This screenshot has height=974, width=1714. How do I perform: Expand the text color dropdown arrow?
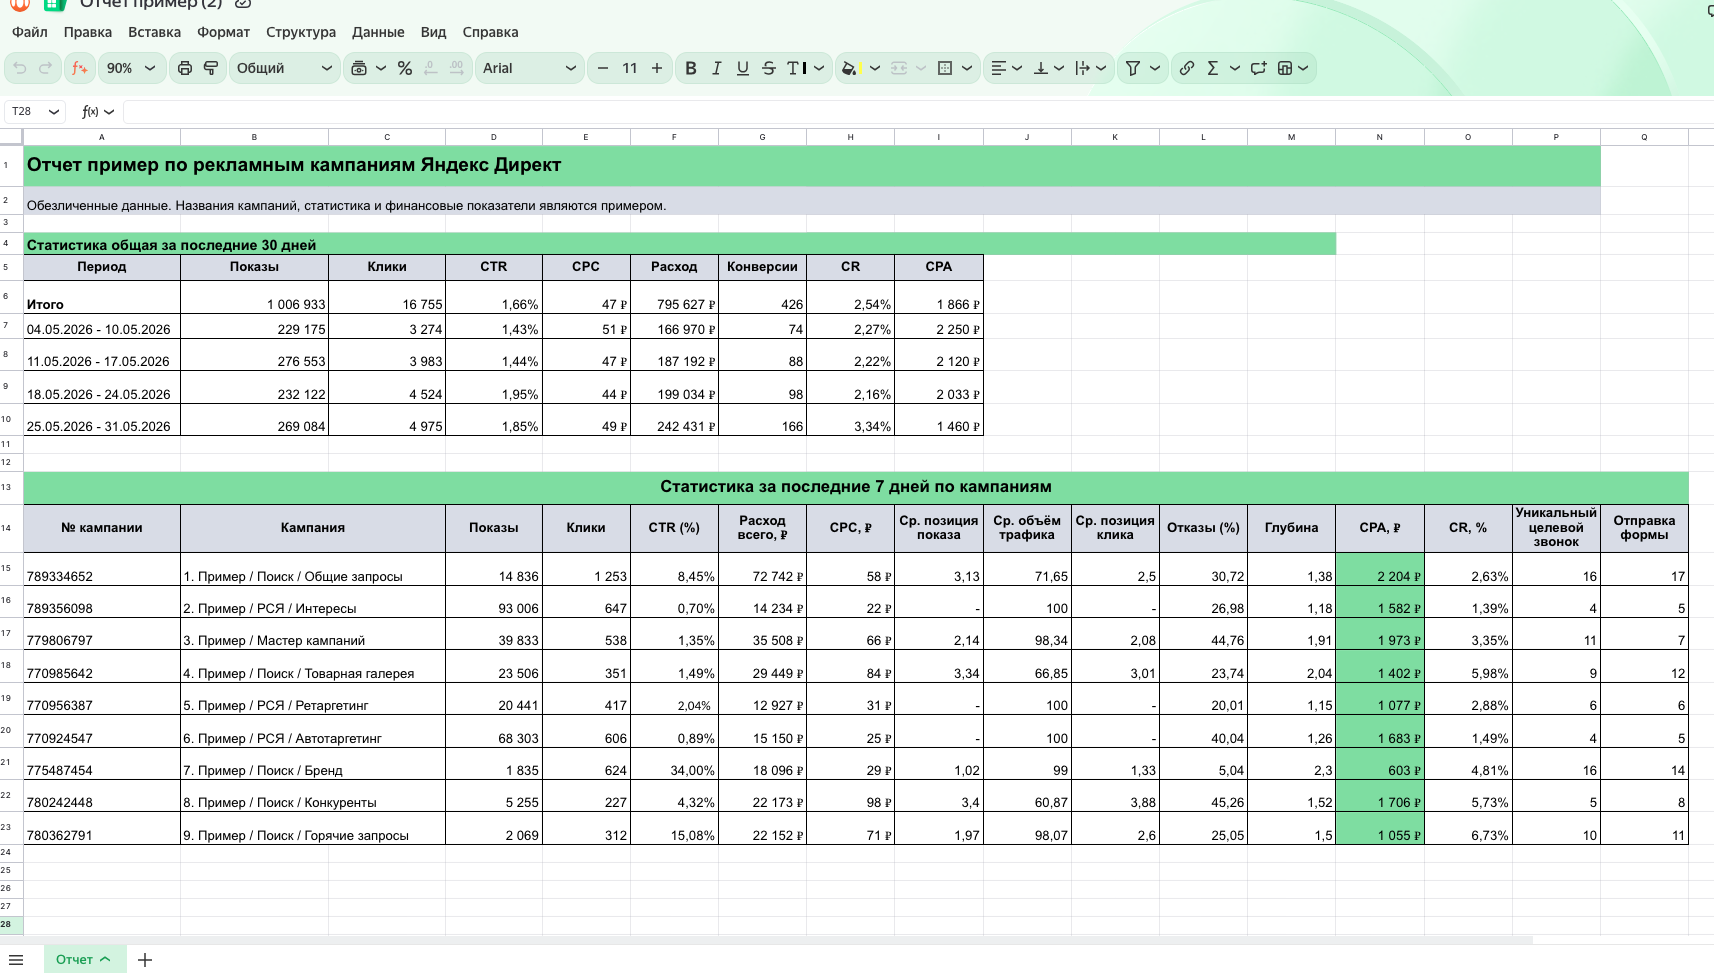[x=819, y=68]
